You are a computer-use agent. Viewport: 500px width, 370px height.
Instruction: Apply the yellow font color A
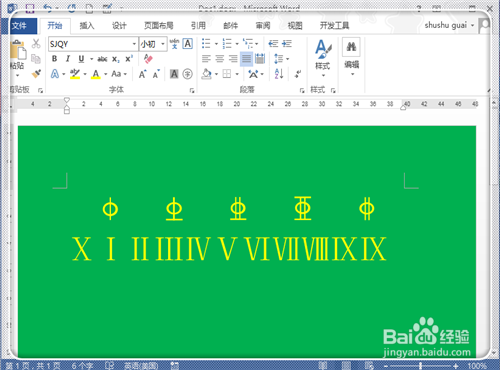coord(96,74)
